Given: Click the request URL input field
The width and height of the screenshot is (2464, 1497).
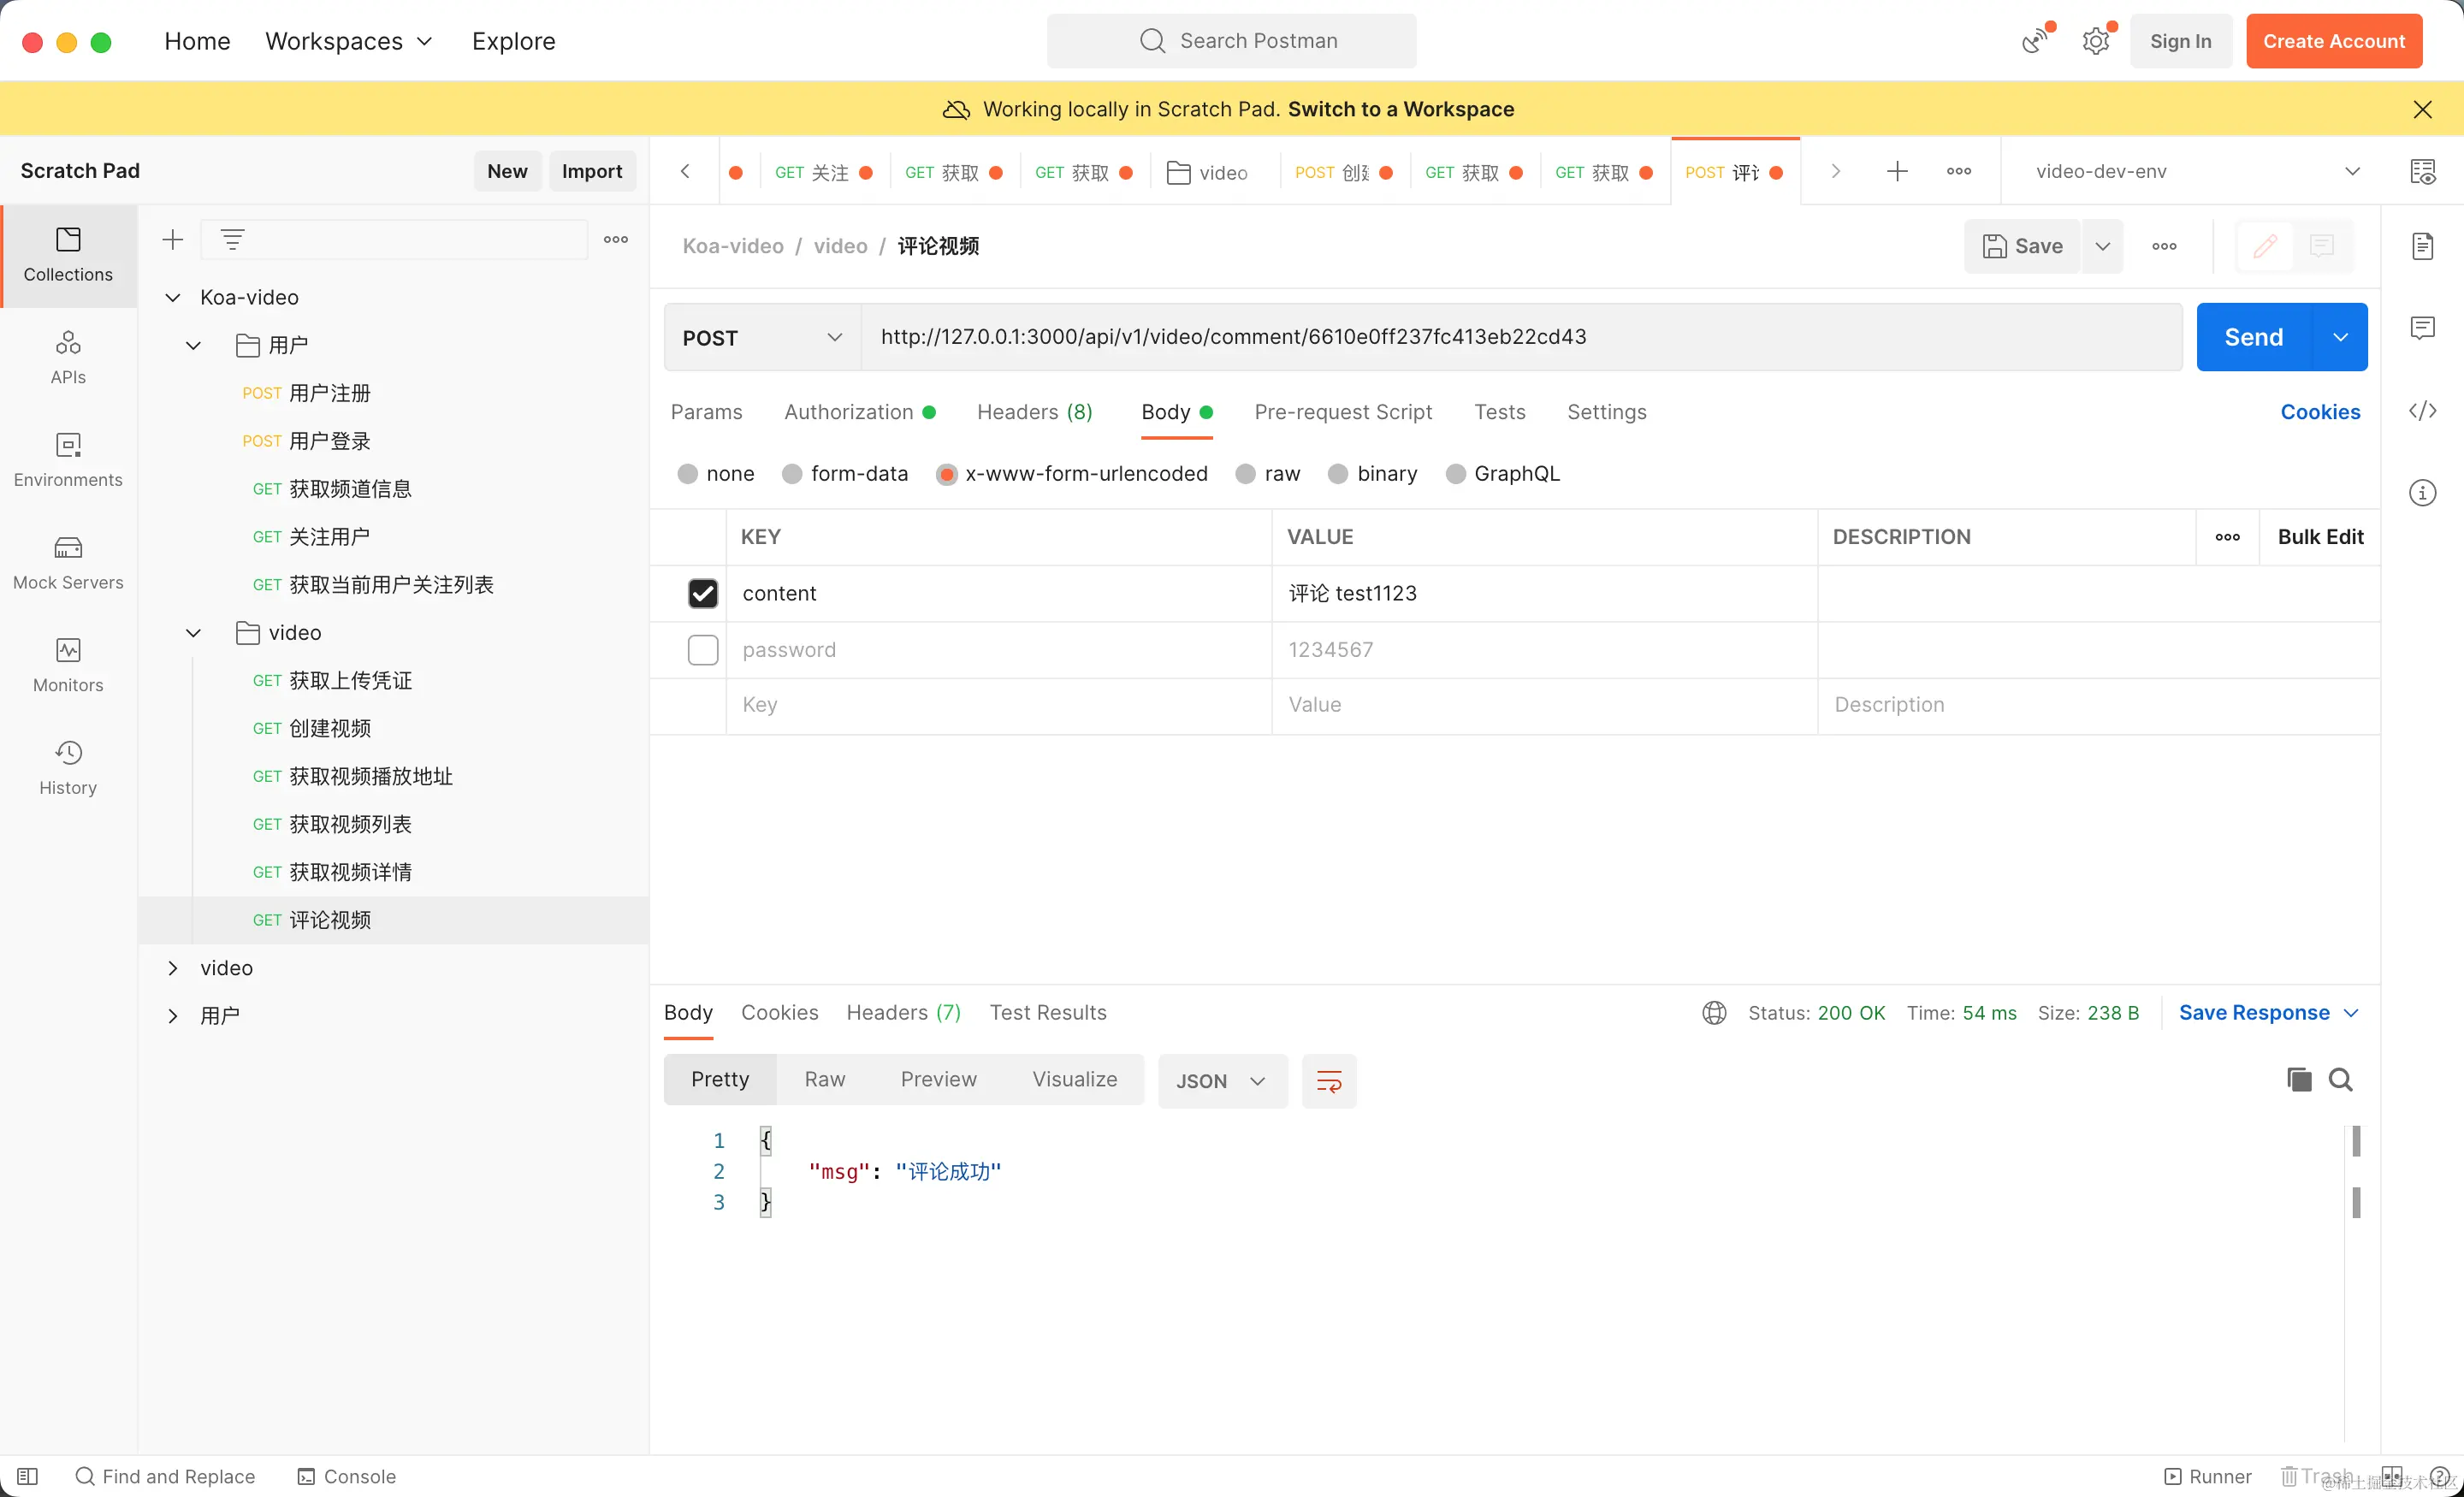Looking at the screenshot, I should coord(1520,337).
